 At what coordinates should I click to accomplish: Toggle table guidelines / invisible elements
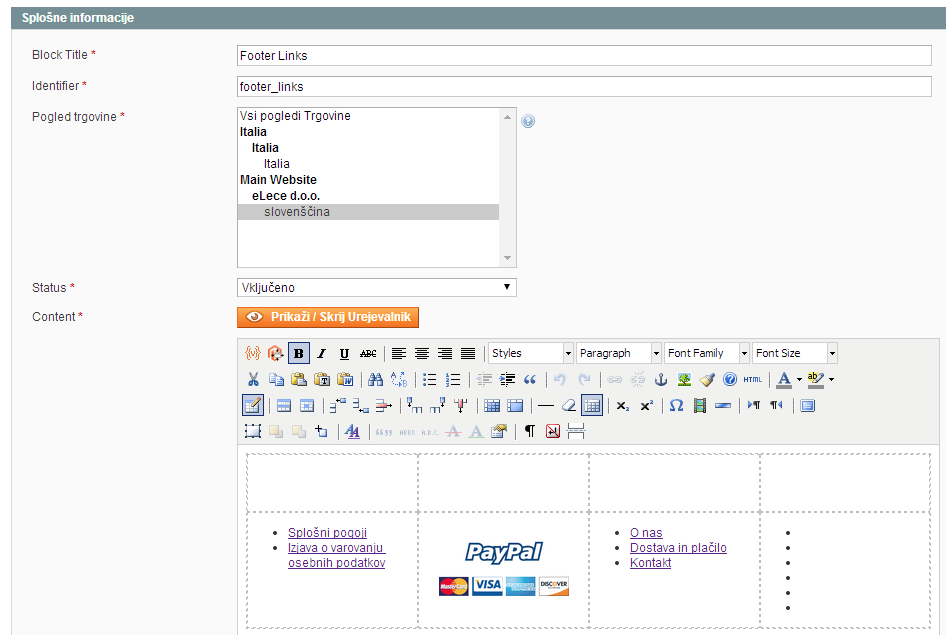tap(592, 405)
